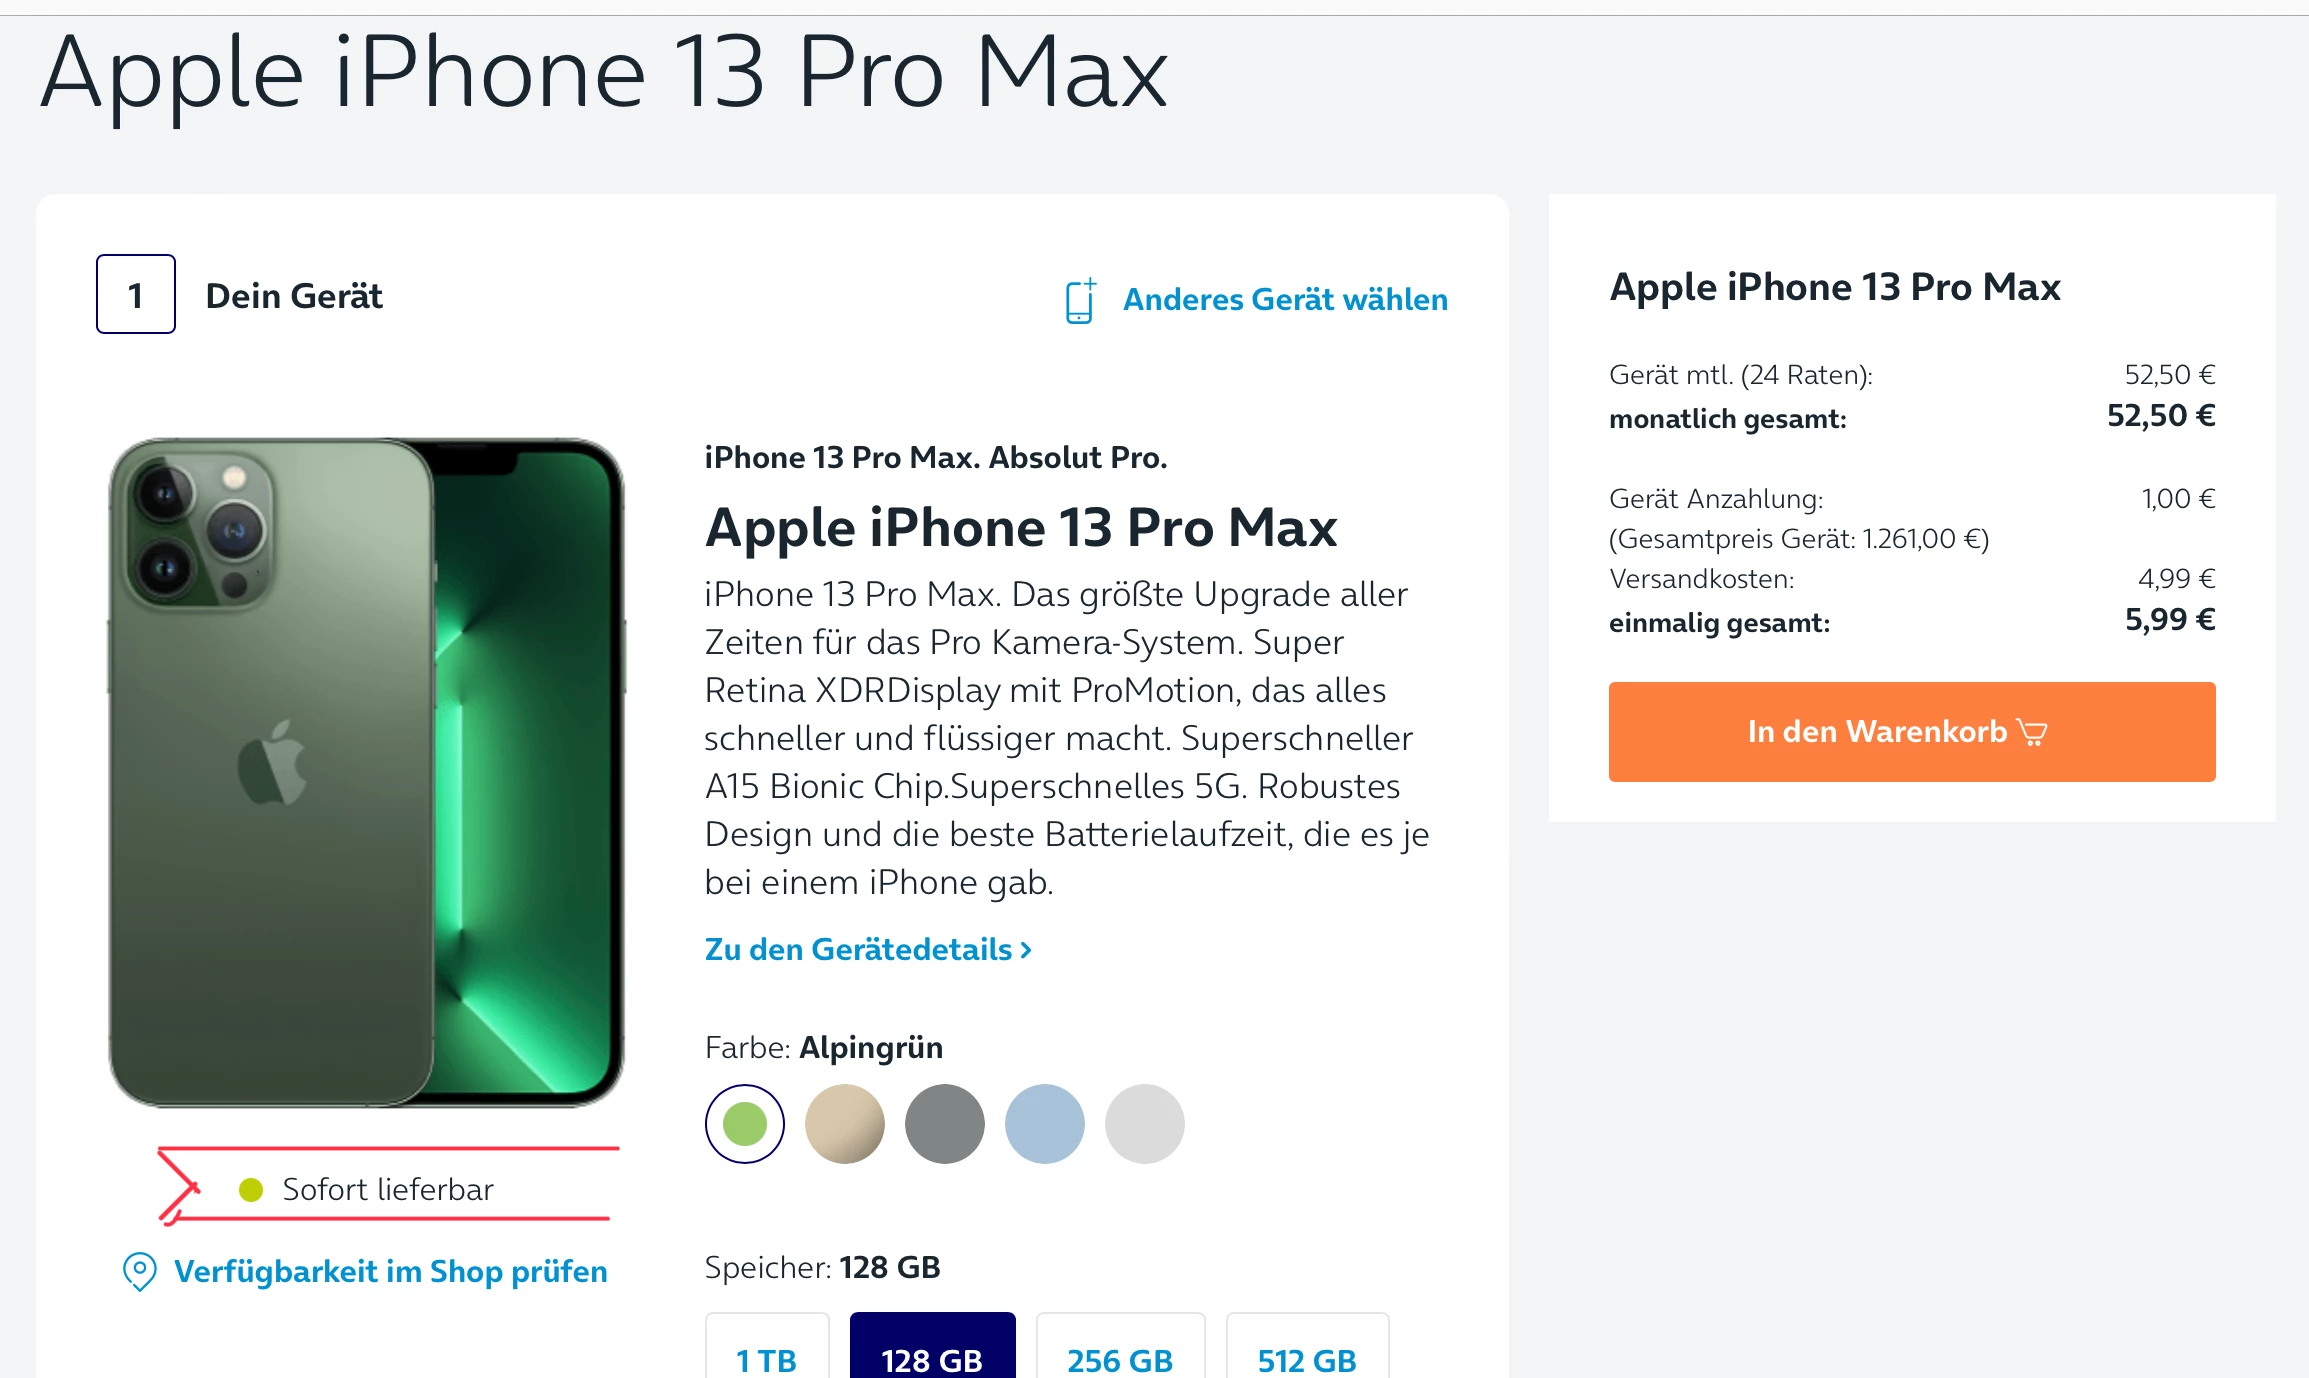Click Anderes Gerät wählen link
Screen dimensions: 2309x1378
pos(1285,300)
